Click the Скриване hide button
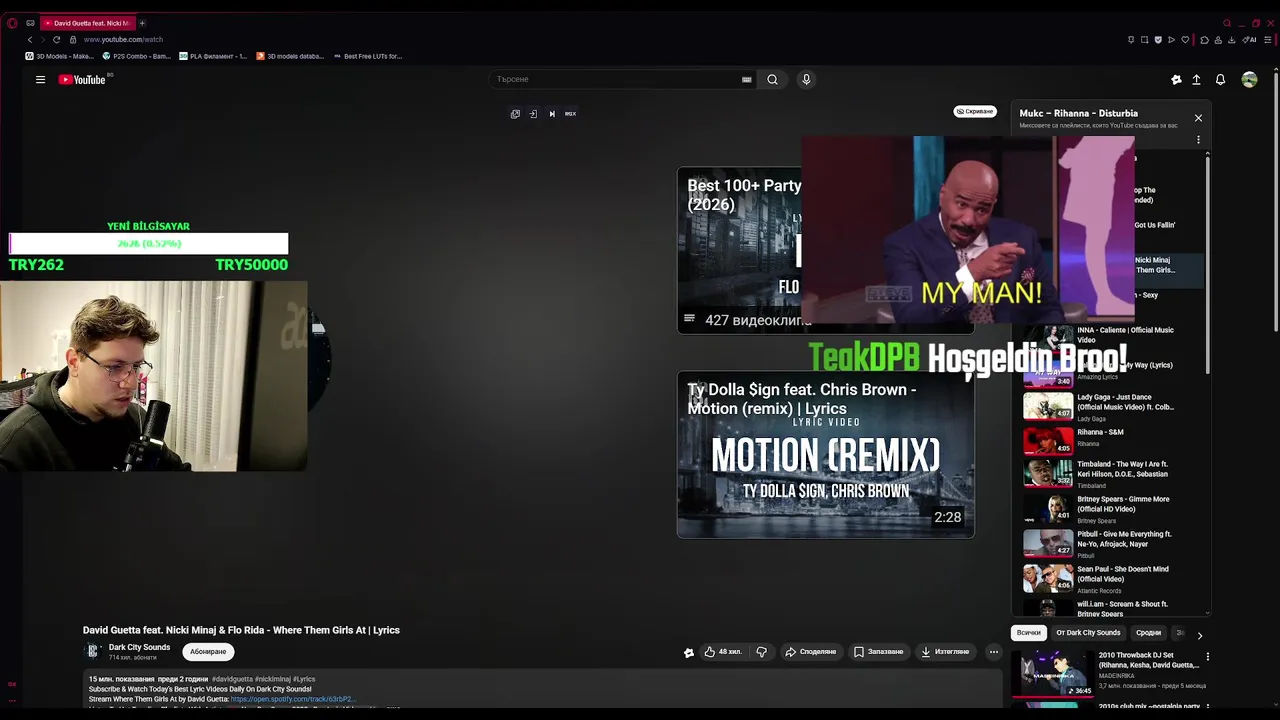The height and width of the screenshot is (720, 1280). (x=974, y=112)
